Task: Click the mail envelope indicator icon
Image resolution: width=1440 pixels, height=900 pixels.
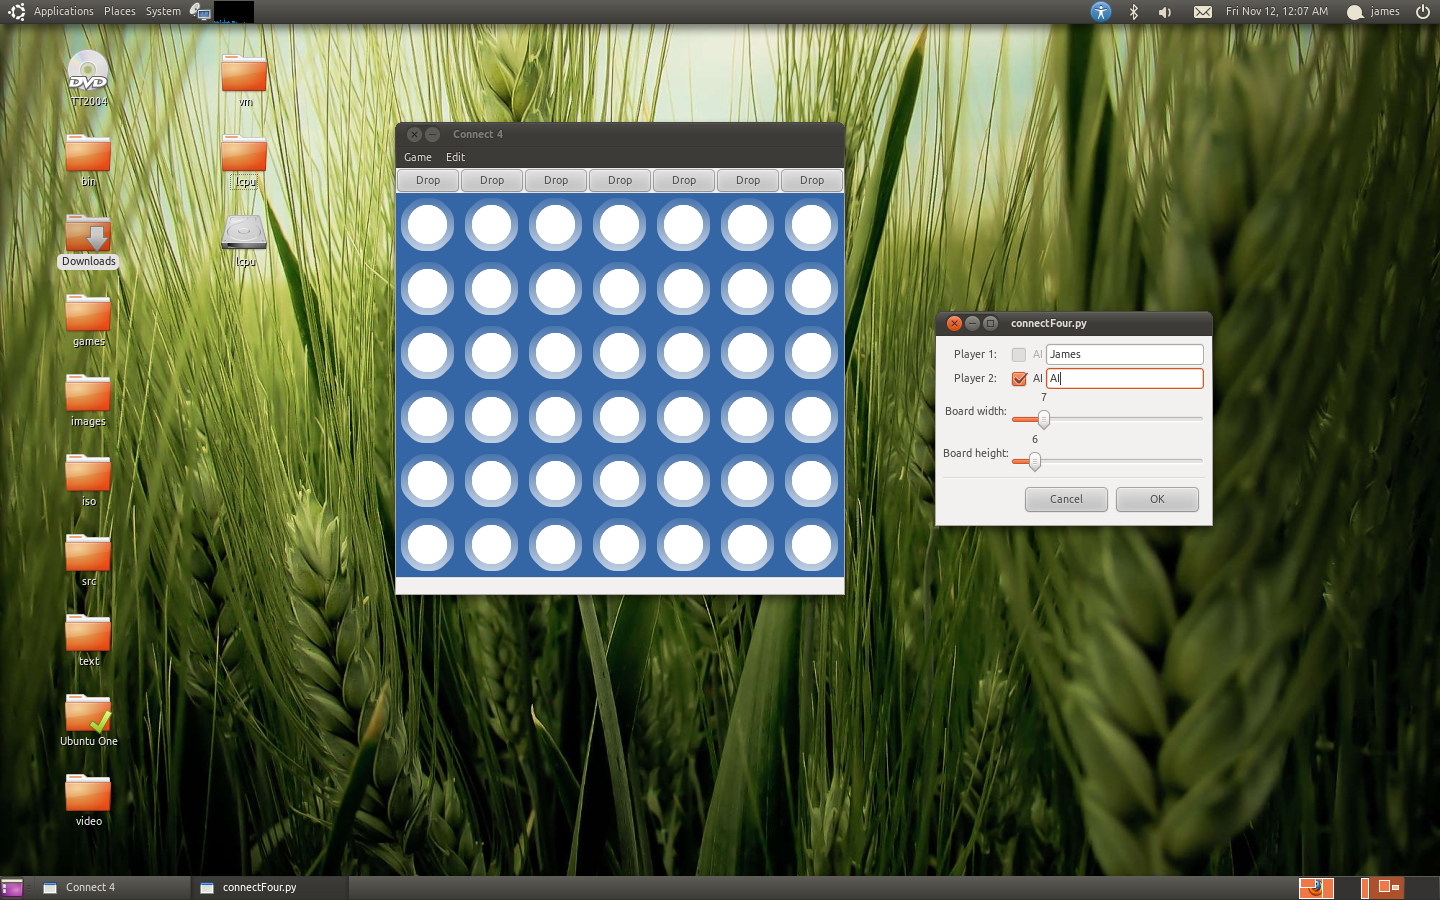Action: 1202,12
